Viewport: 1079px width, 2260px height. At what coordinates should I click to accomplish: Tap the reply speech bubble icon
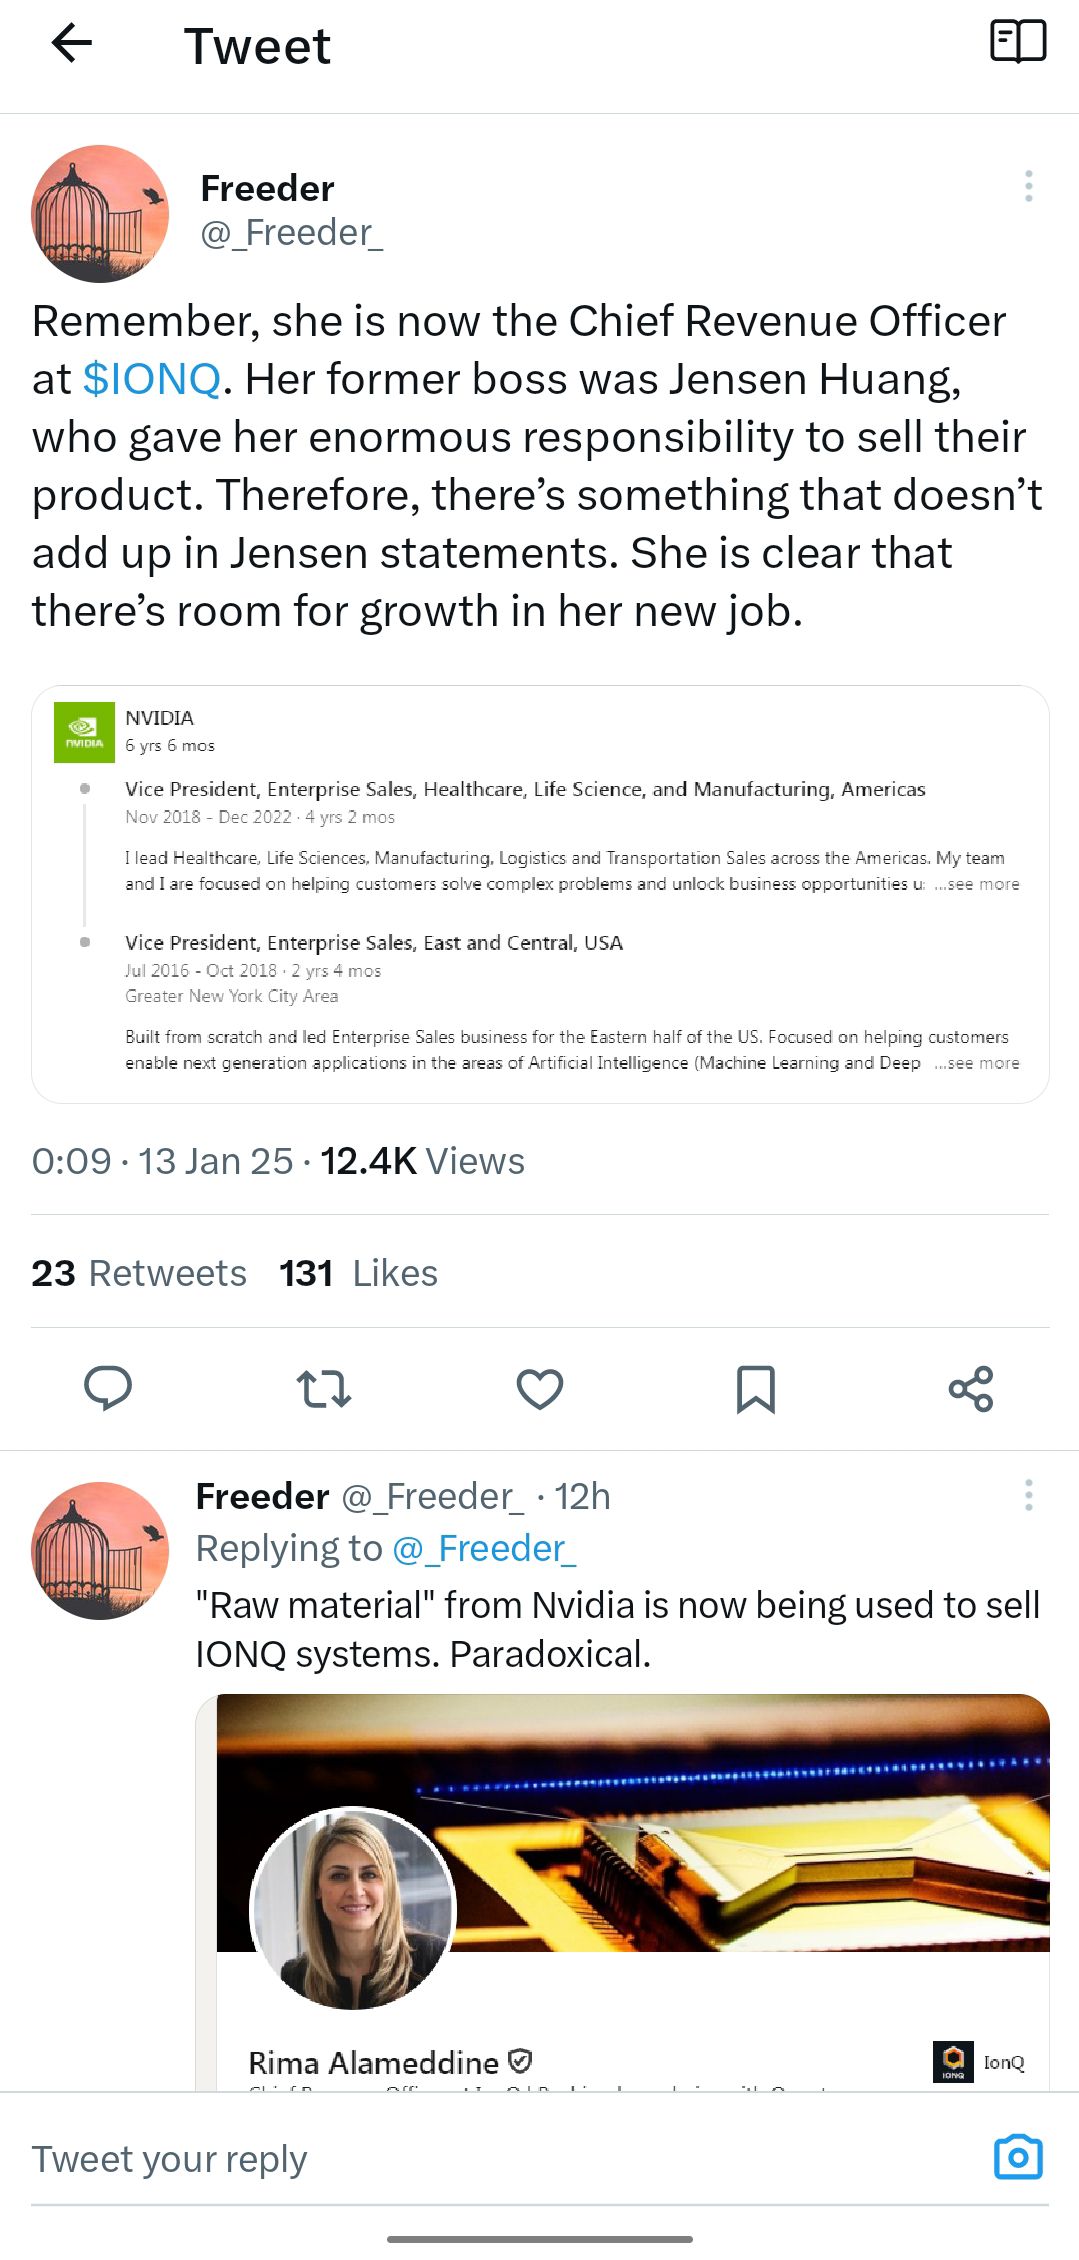click(108, 1388)
